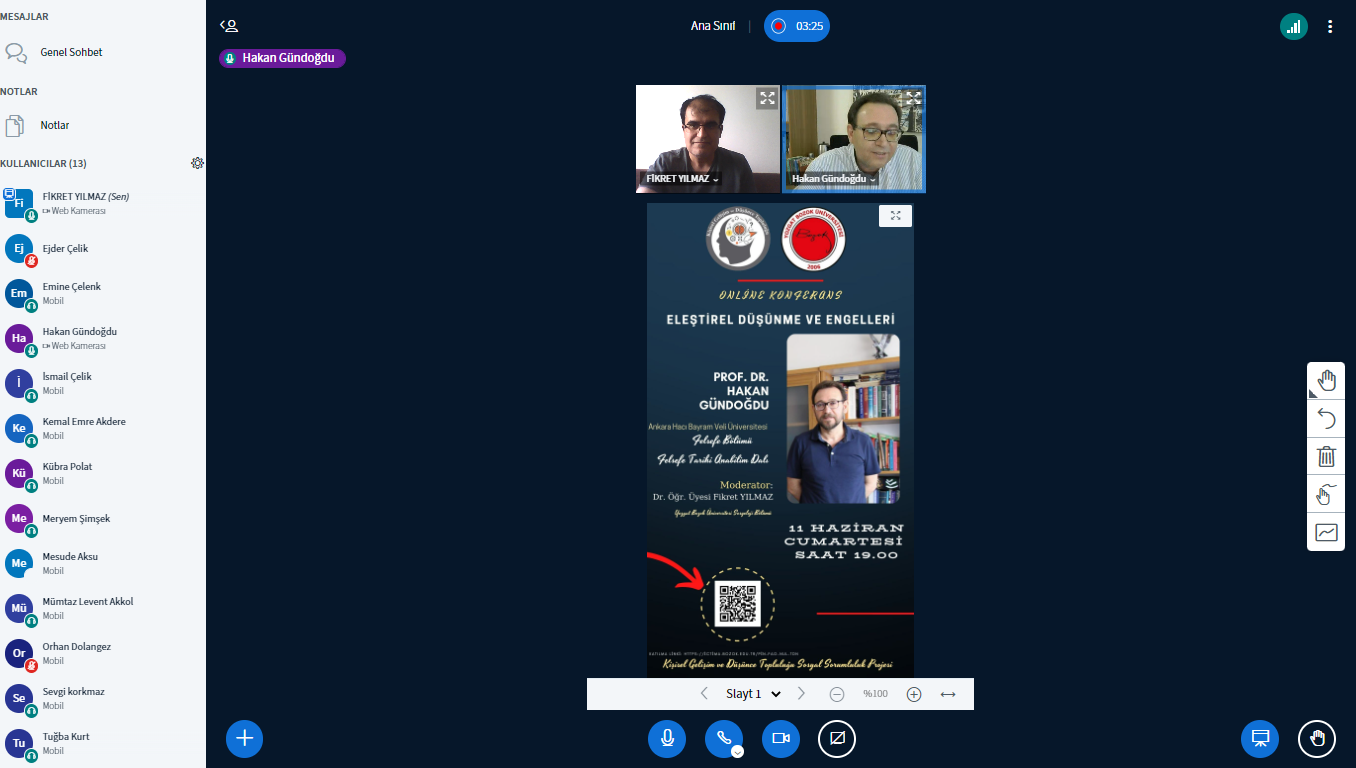Select user Emine Çelenk
1356x768 pixels.
(x=103, y=293)
